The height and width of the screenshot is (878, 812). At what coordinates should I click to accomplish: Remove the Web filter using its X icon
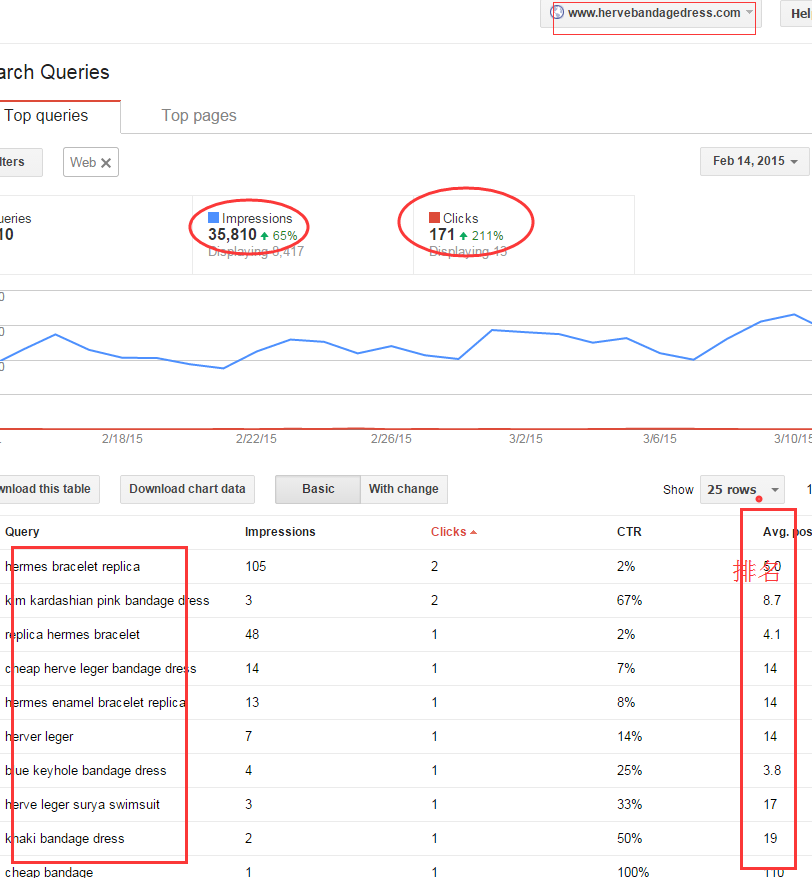click(106, 162)
